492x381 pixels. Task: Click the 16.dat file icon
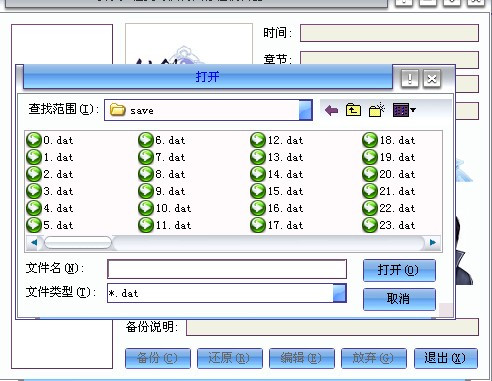click(x=258, y=208)
